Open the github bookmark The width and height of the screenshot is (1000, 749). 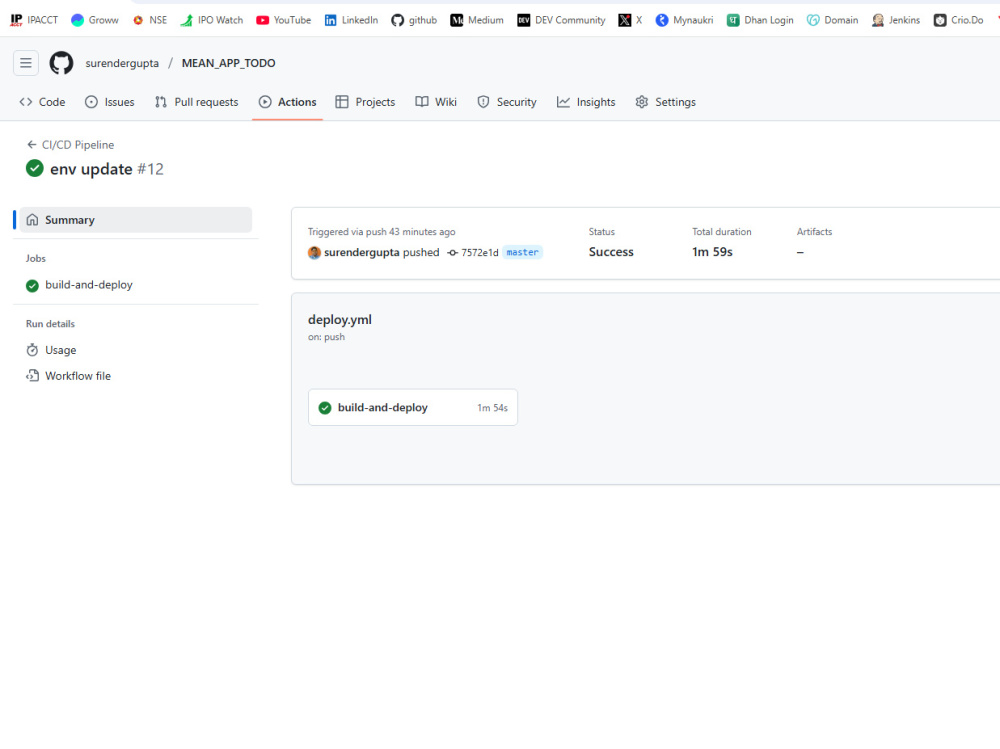[415, 20]
